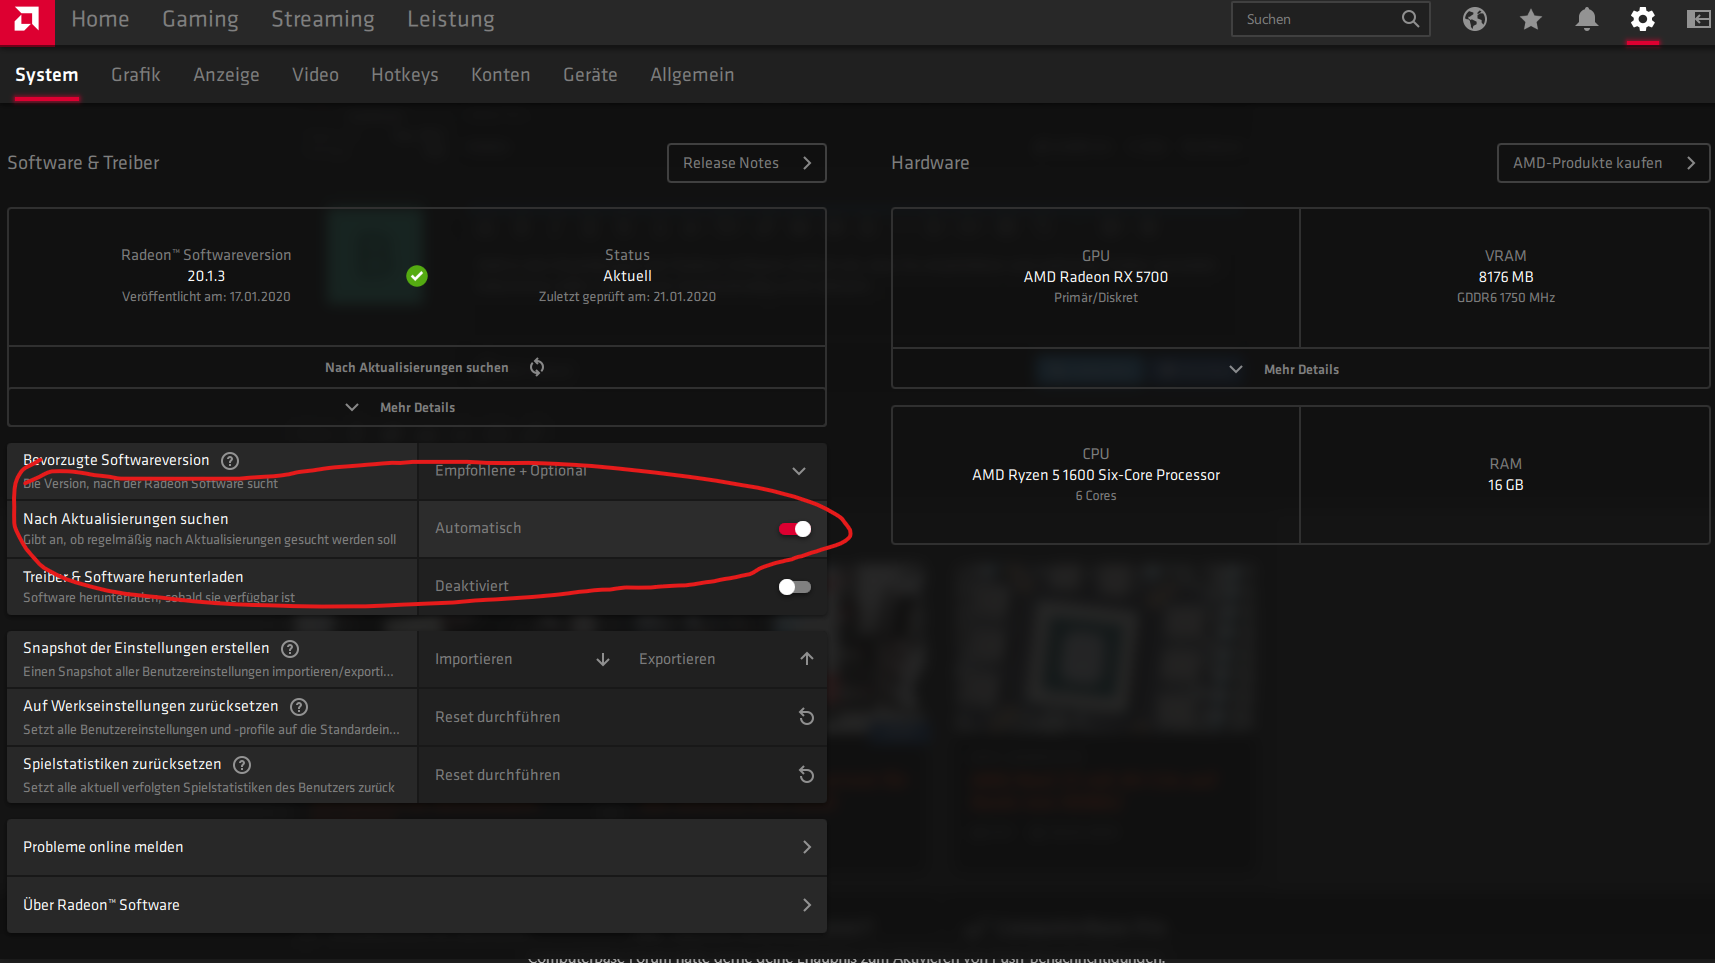Screen dimensions: 1715x963
Task: Click the AMD logo icon
Action: (27, 20)
